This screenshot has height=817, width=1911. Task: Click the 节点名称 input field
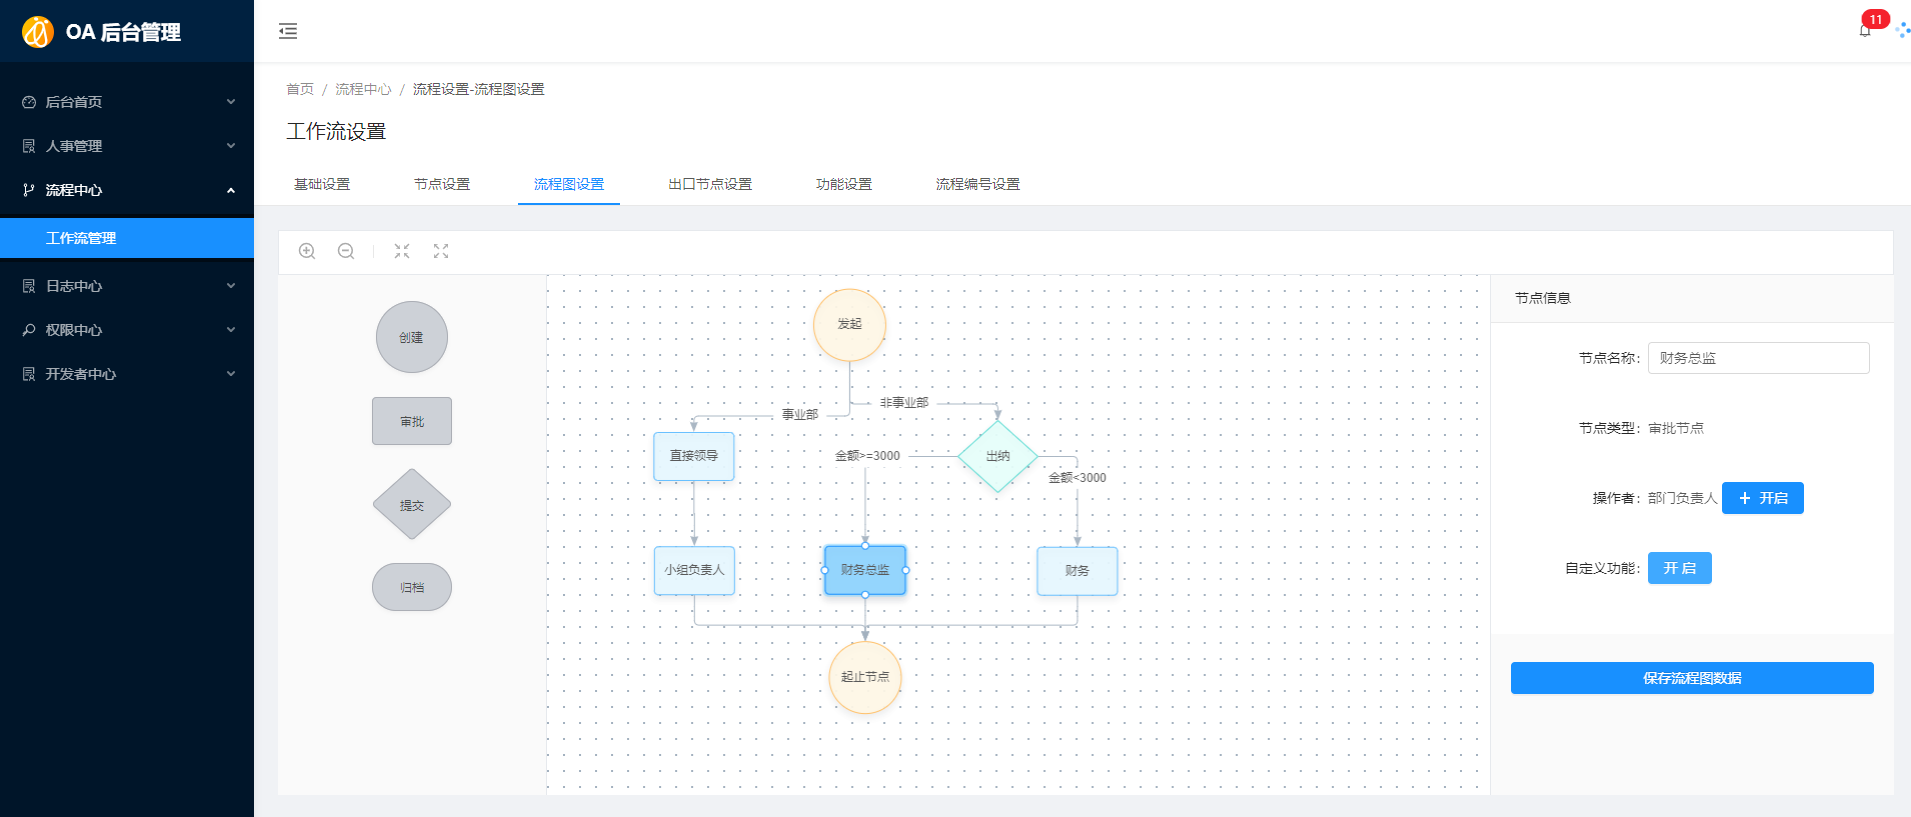pyautogui.click(x=1759, y=358)
